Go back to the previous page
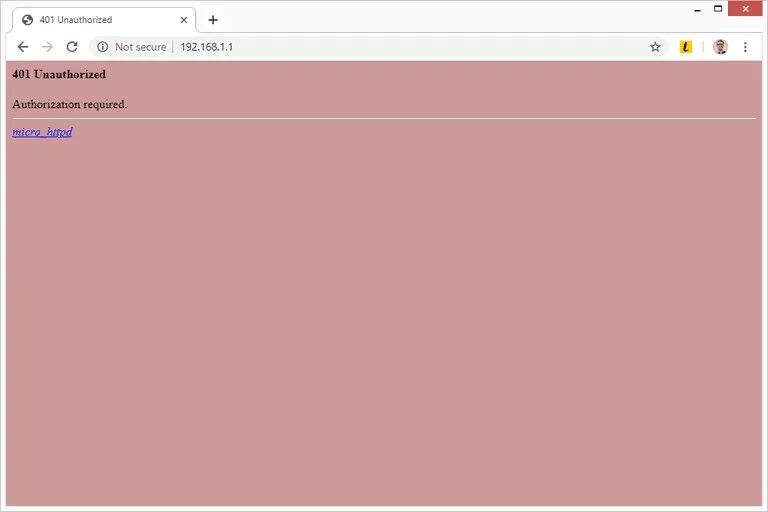 point(23,47)
